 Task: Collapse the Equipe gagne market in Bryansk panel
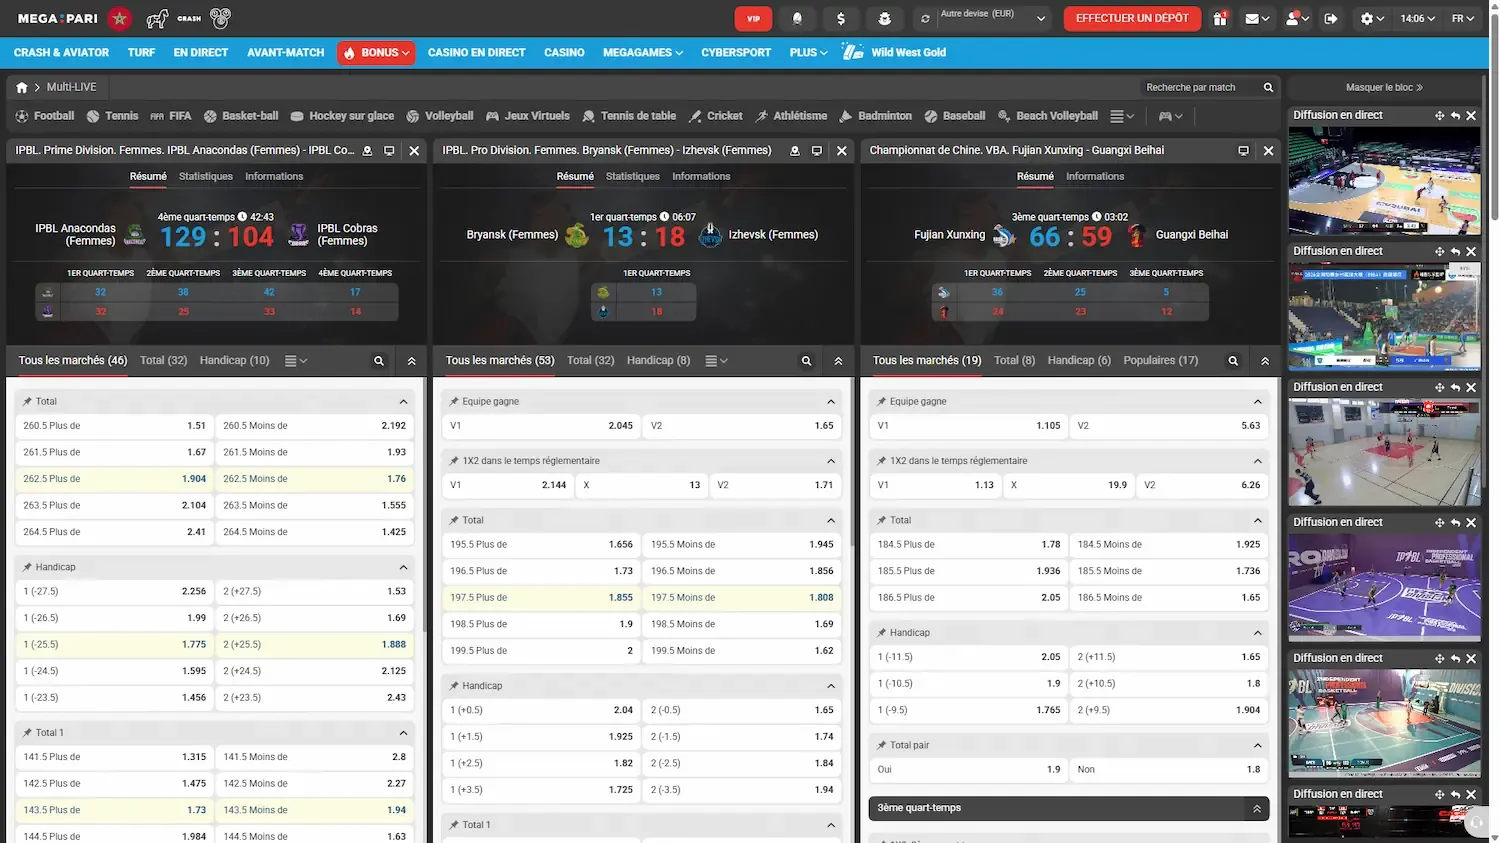pos(831,402)
